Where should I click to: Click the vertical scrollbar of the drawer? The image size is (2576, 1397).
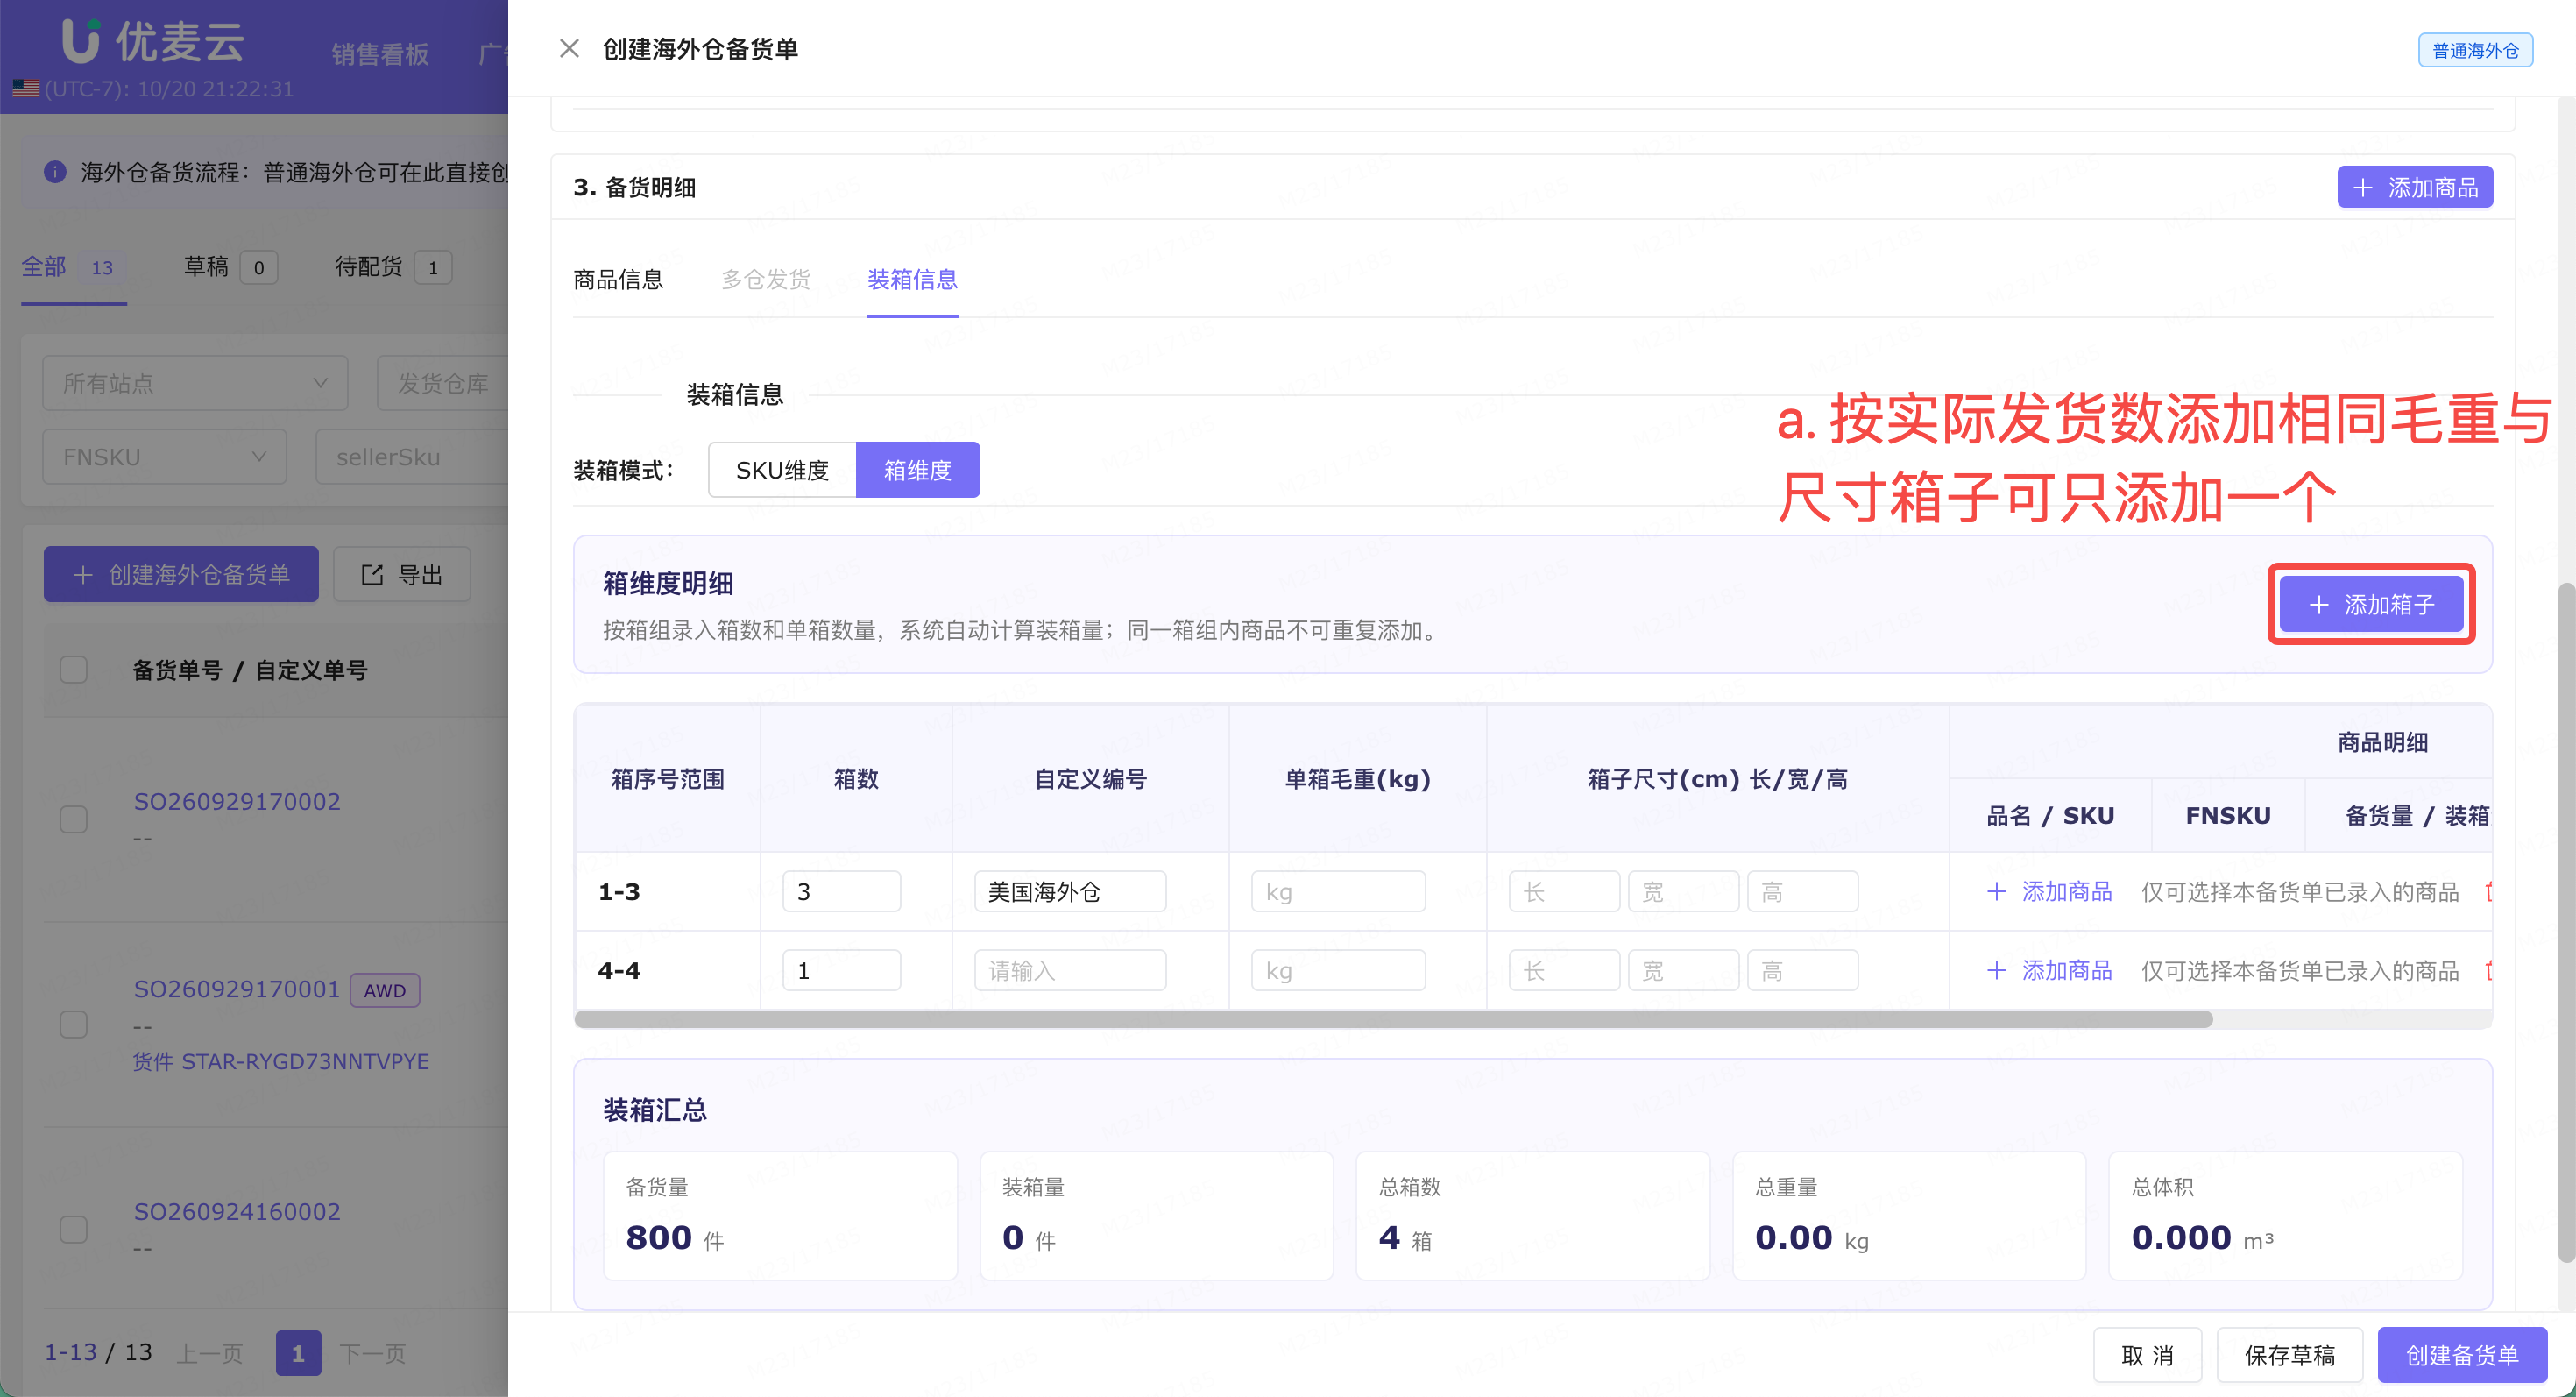coord(2566,922)
